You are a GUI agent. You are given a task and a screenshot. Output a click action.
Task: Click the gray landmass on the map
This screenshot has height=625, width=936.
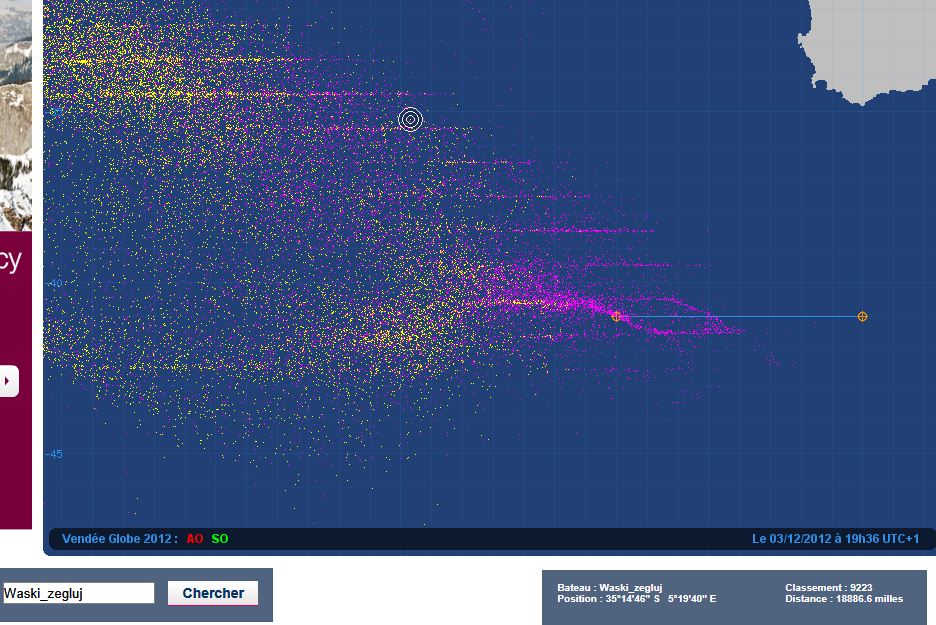click(870, 45)
